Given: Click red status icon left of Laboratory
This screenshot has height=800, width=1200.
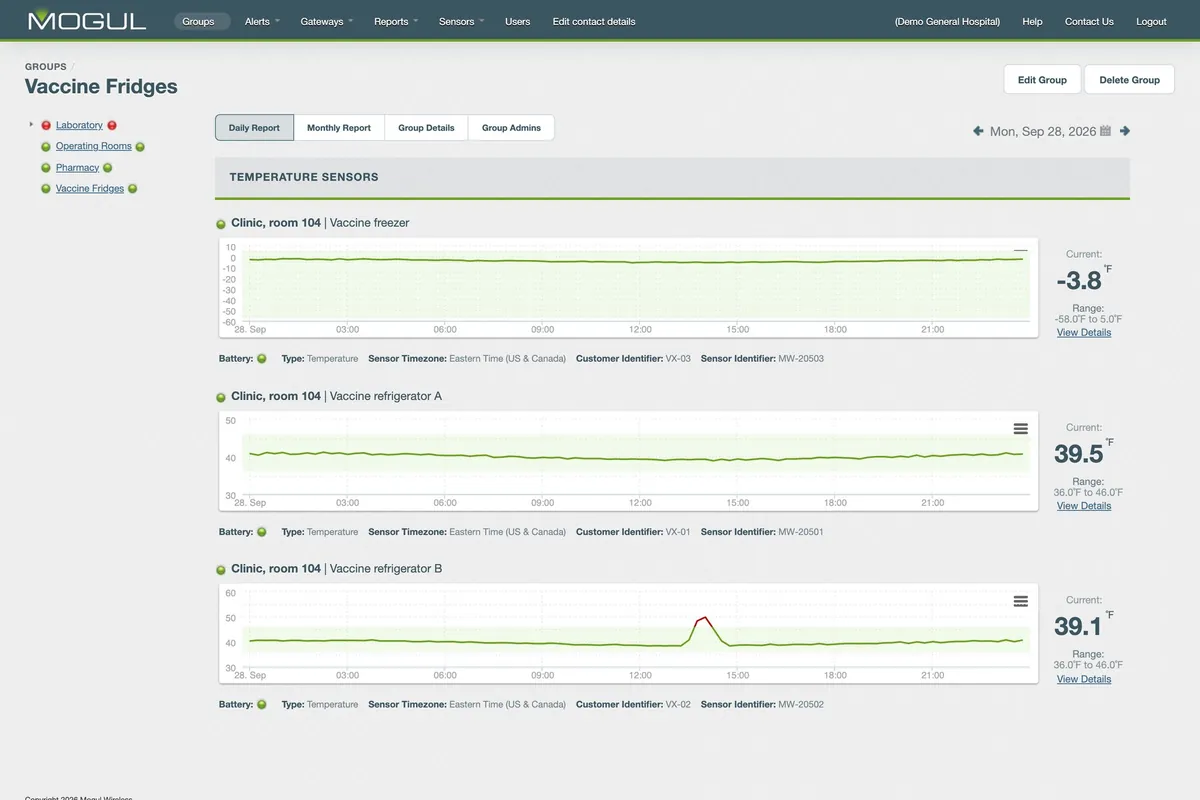Looking at the screenshot, I should [46, 125].
